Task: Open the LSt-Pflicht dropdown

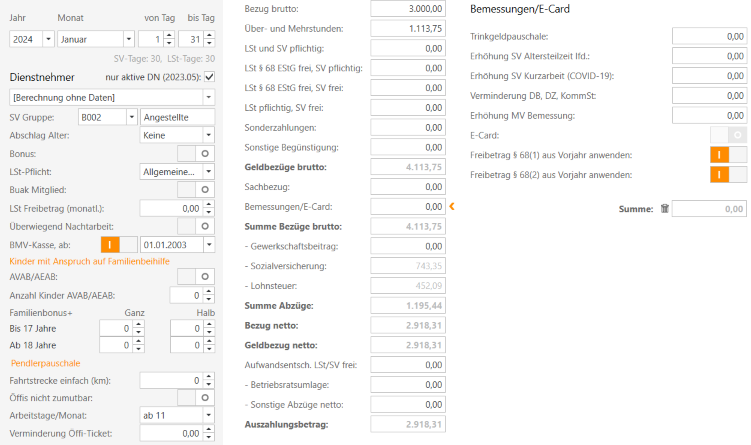Action: [x=209, y=171]
